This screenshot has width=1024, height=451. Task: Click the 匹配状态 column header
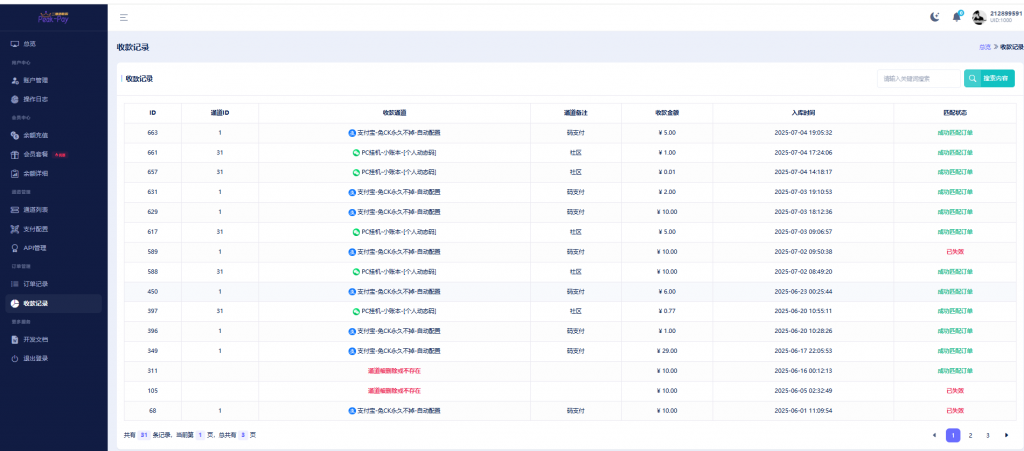955,113
